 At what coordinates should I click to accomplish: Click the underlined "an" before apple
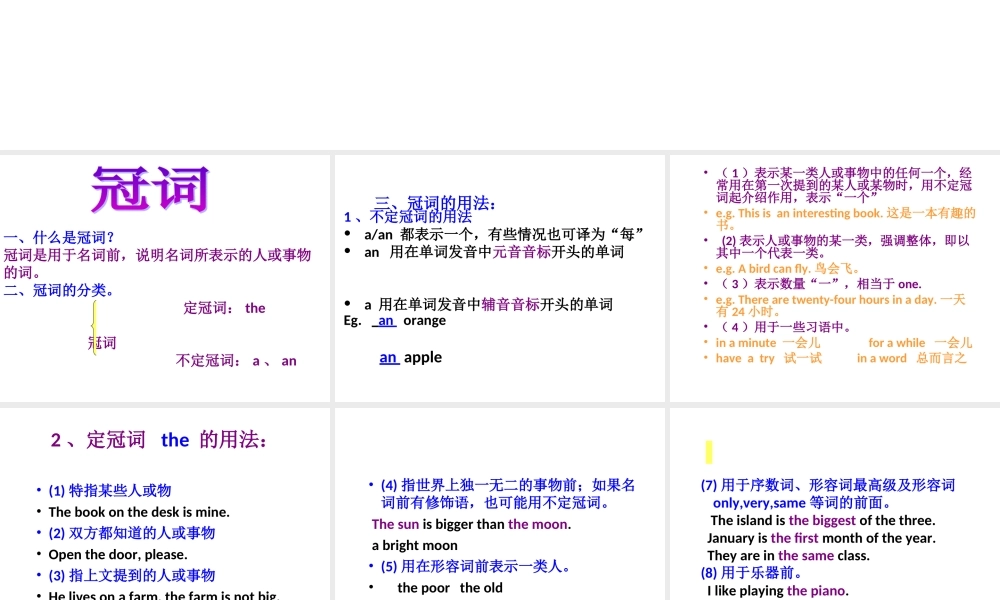coord(389,357)
